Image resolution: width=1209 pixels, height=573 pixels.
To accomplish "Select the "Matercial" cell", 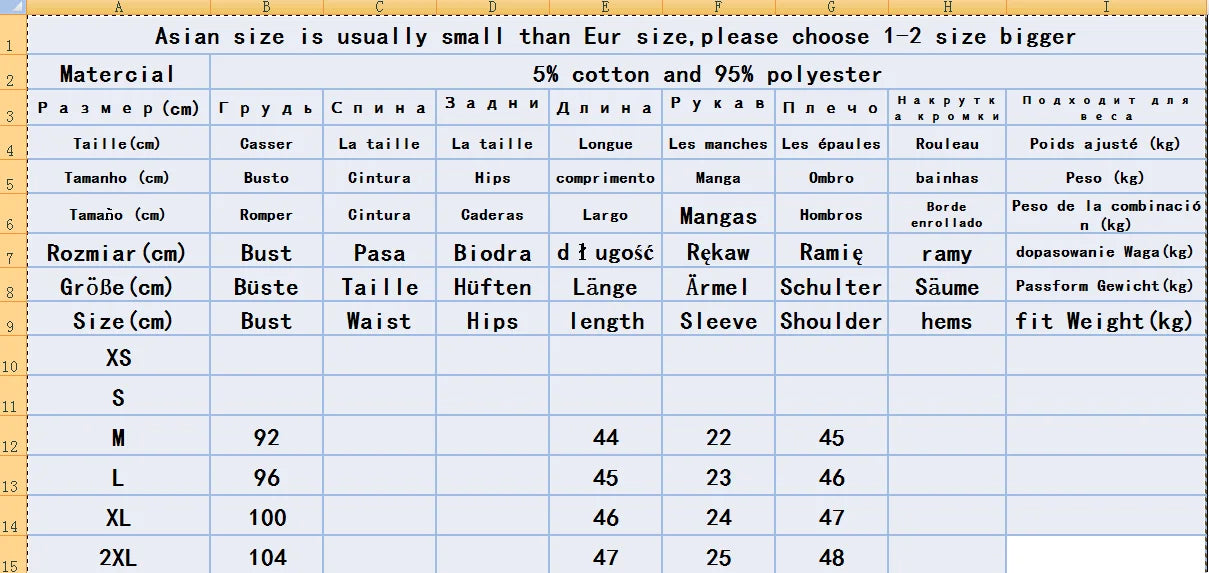I will point(118,74).
